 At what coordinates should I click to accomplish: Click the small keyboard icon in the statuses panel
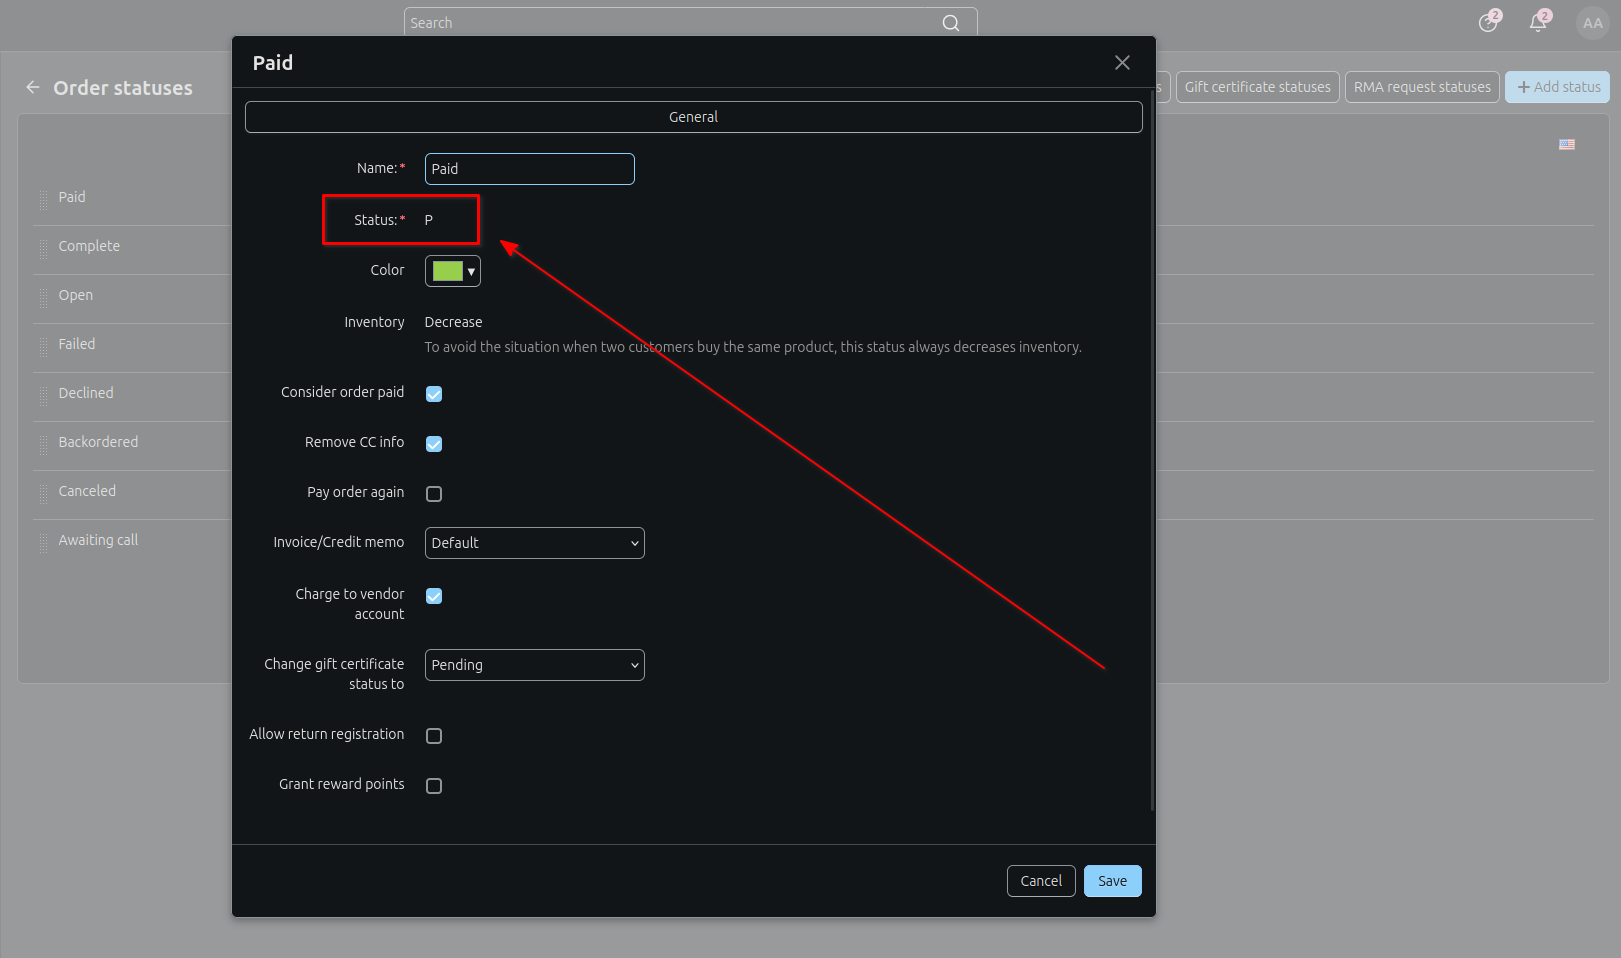(x=1567, y=145)
